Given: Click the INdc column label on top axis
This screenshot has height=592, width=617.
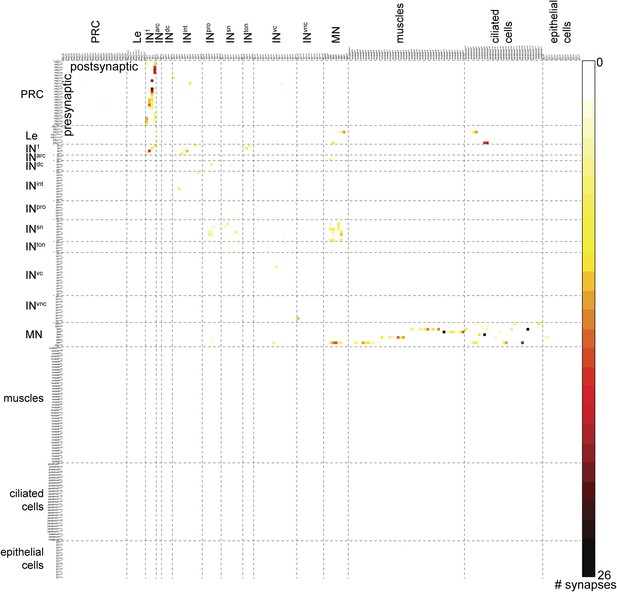Looking at the screenshot, I should [x=168, y=34].
